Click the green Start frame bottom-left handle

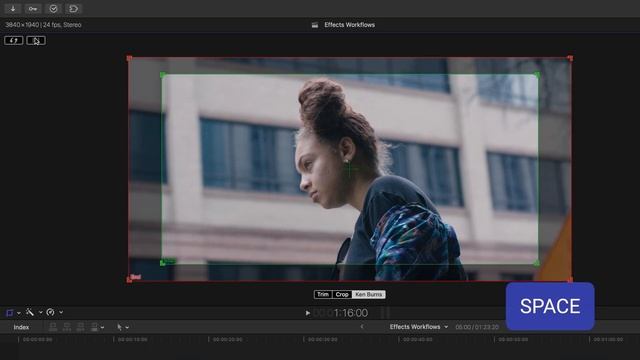coord(163,263)
